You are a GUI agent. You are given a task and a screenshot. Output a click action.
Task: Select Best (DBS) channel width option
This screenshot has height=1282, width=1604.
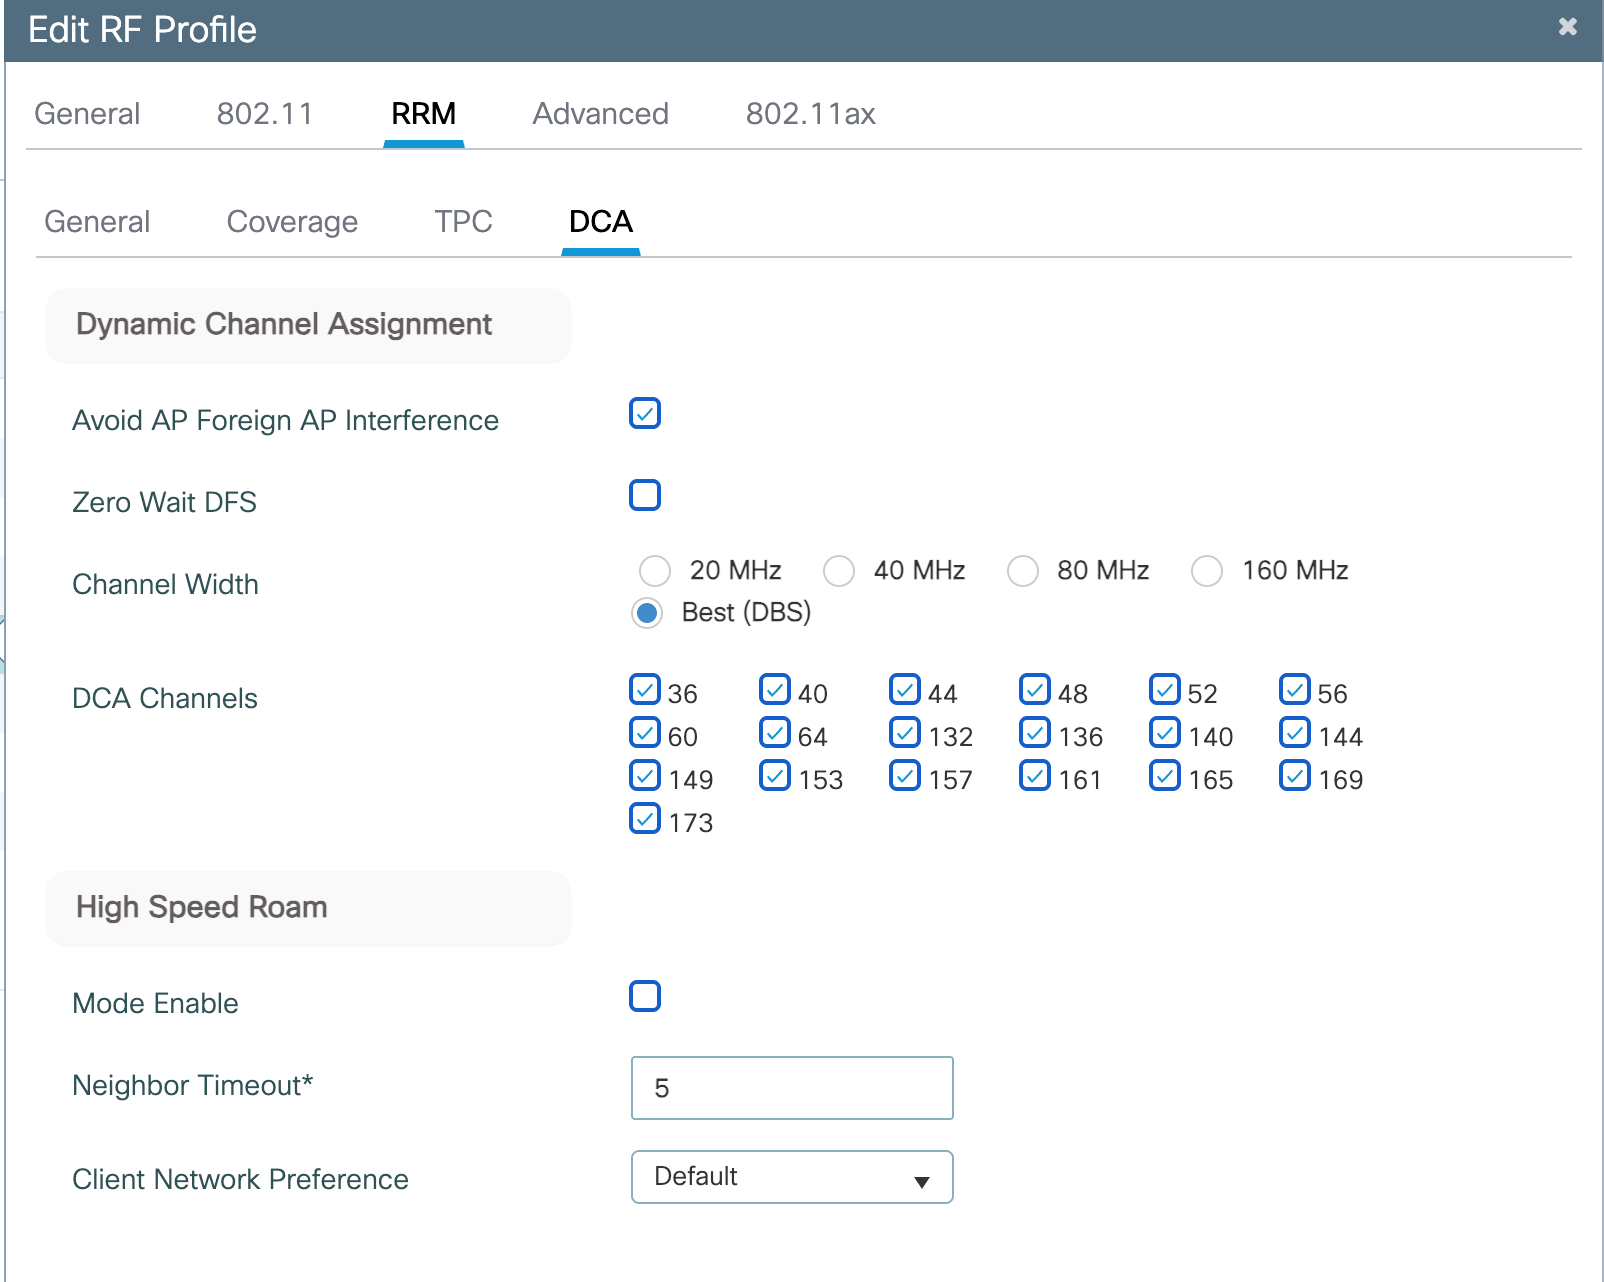coord(647,613)
